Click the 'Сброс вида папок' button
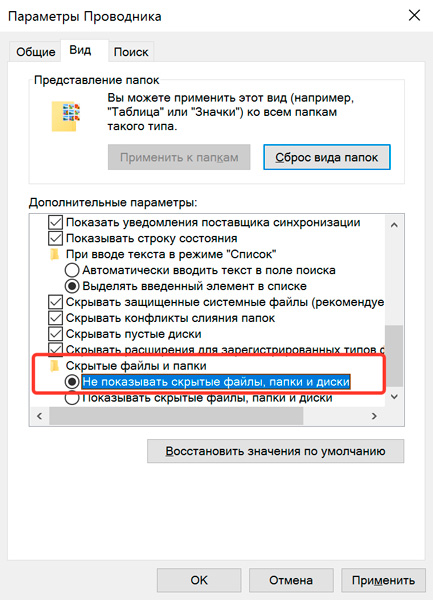This screenshot has height=600, width=433. point(327,157)
